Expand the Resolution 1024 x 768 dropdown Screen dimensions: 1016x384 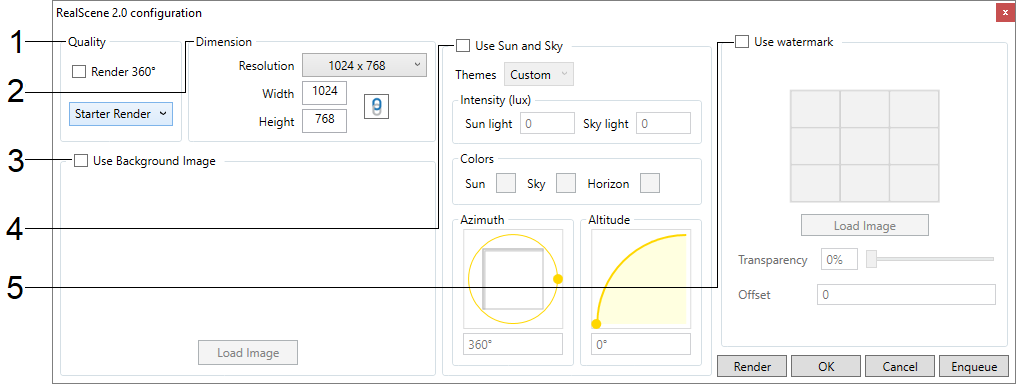(x=365, y=65)
